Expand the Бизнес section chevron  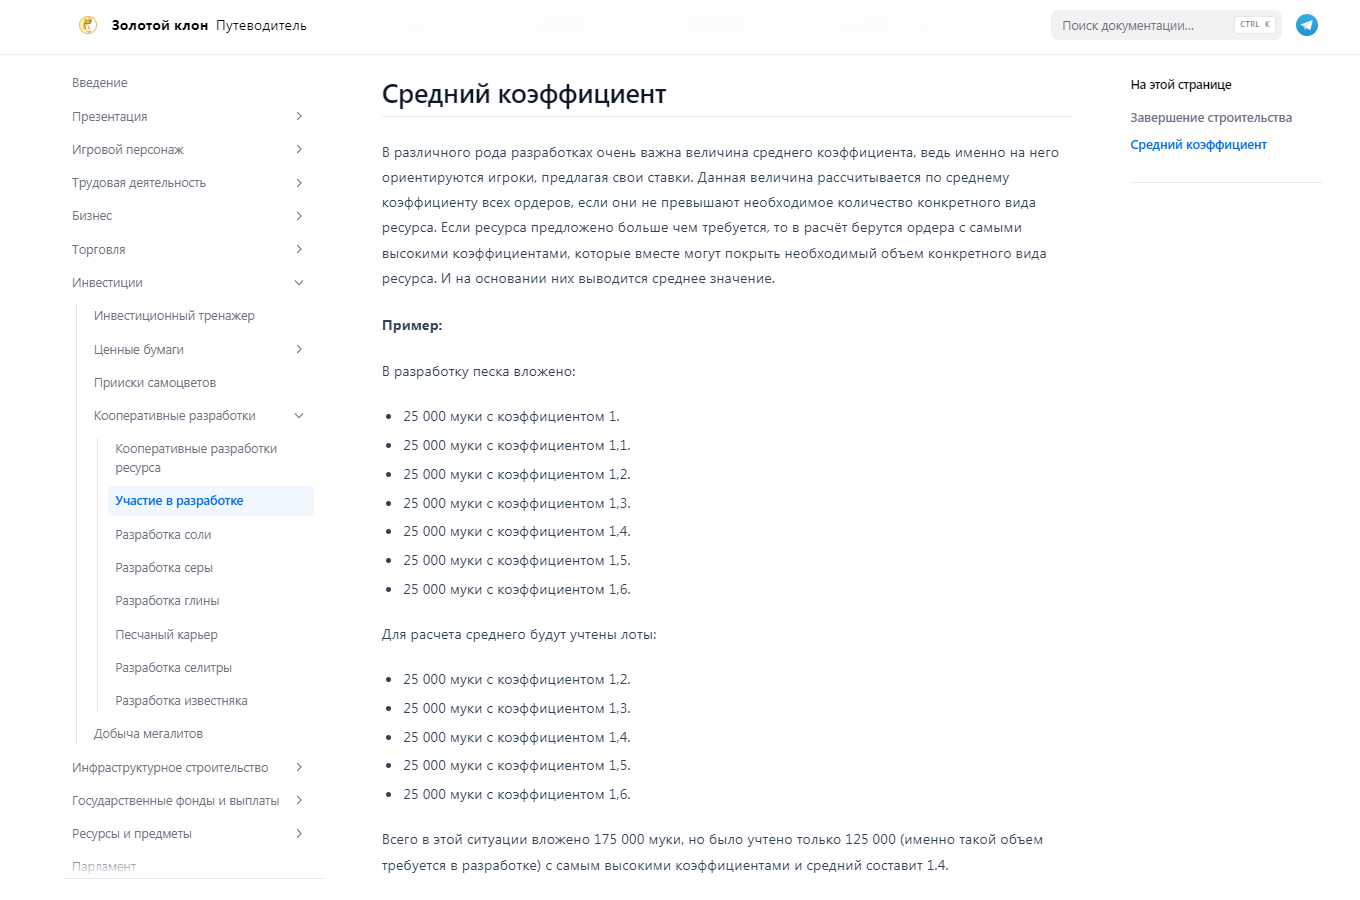[x=299, y=216]
